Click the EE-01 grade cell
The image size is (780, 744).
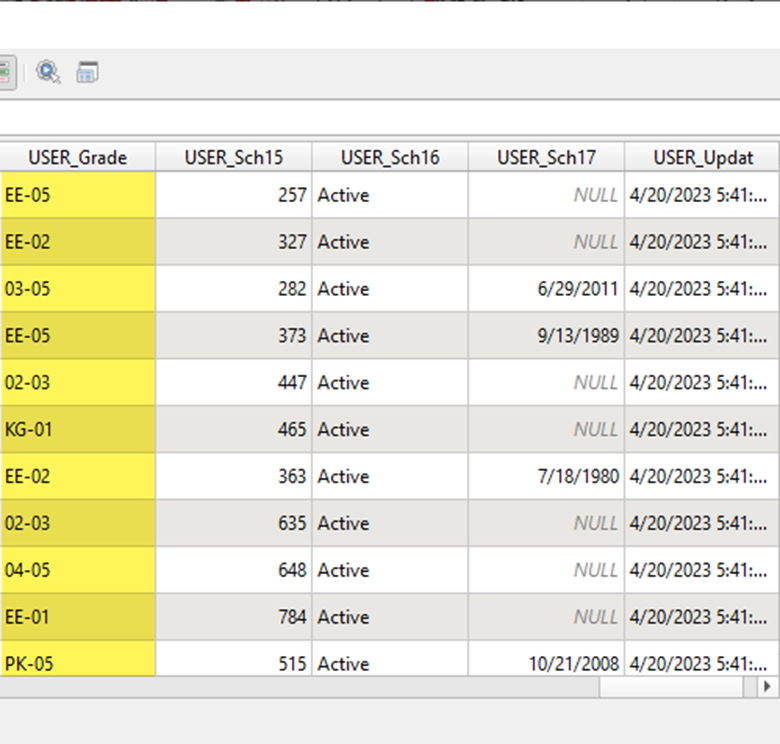[78, 617]
